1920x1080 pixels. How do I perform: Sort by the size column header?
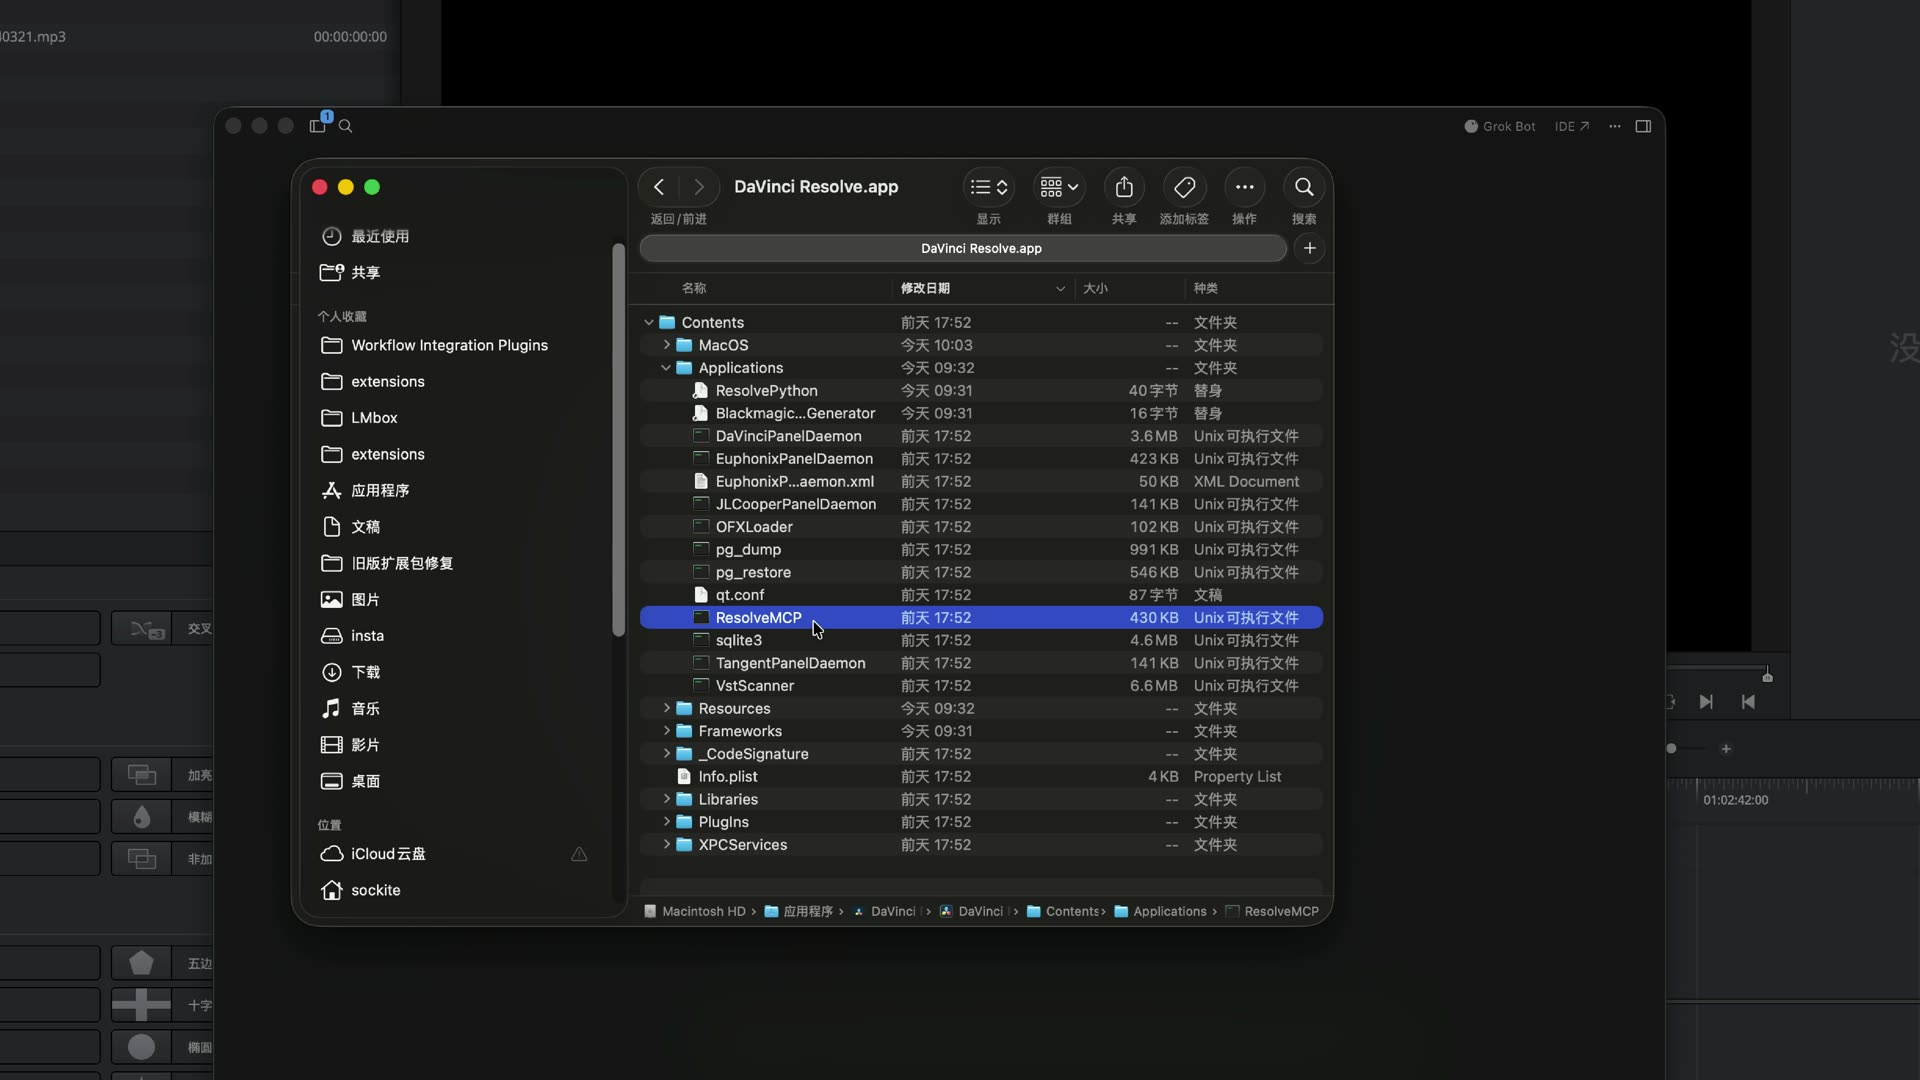tap(1129, 288)
